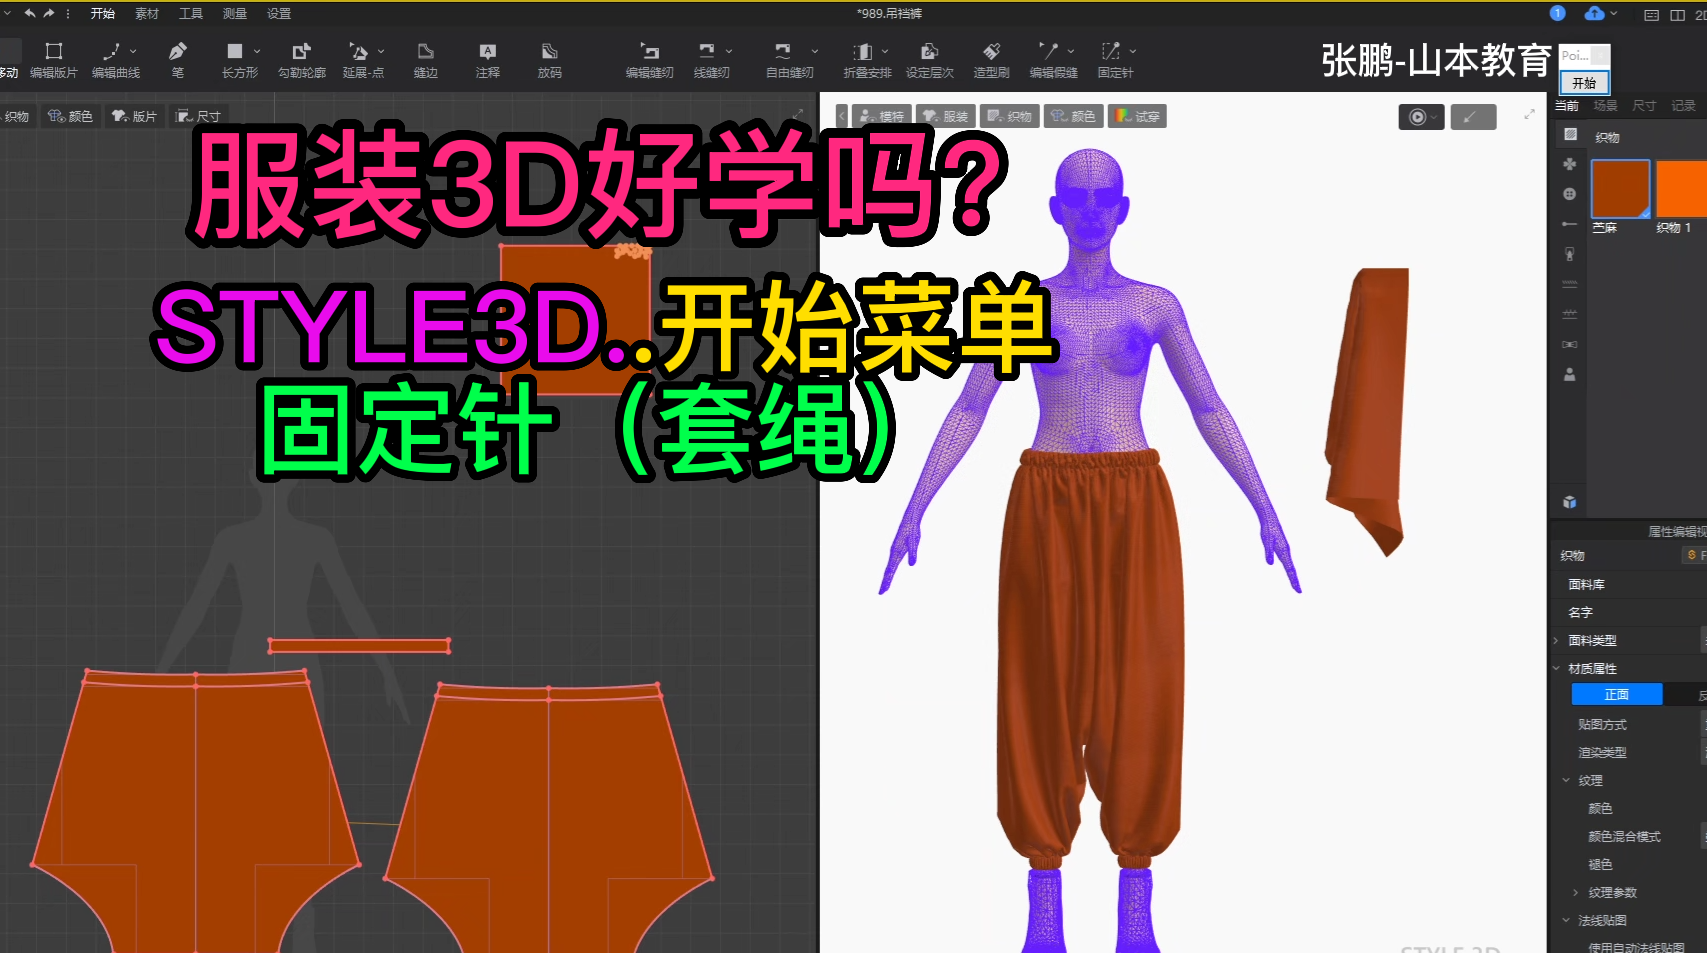Select the 正面 front side button
1707x953 pixels.
click(x=1617, y=694)
